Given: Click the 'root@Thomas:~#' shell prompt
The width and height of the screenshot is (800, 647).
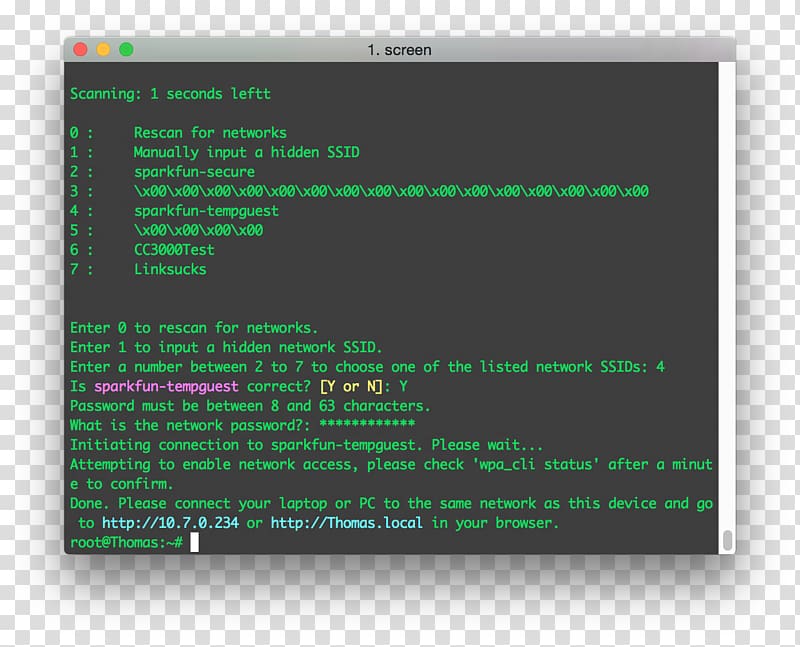Looking at the screenshot, I should pos(127,542).
